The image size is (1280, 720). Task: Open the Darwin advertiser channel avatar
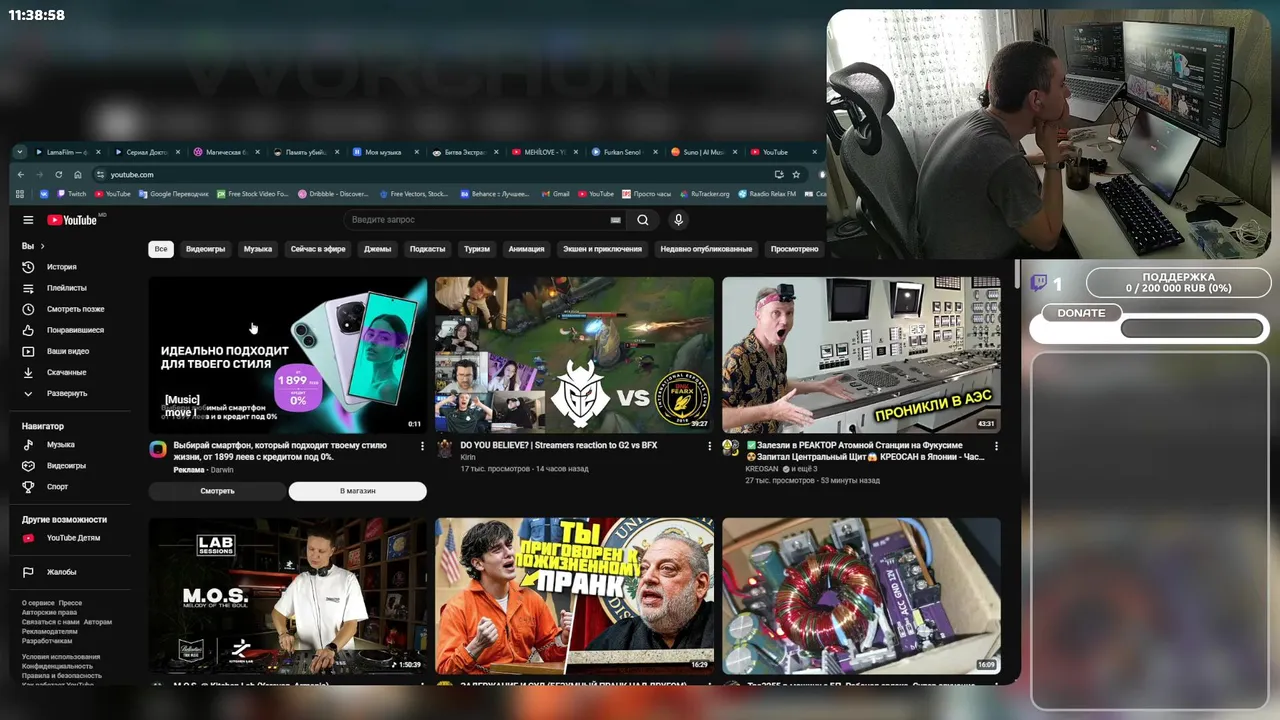[158, 449]
